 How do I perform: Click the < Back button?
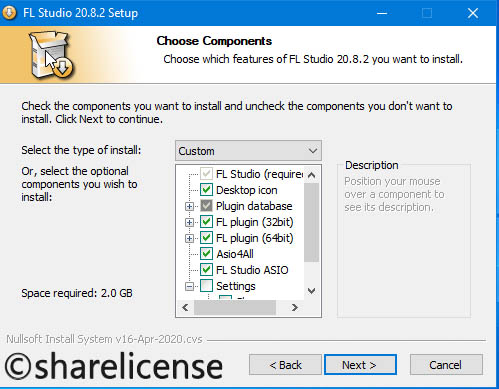point(285,365)
